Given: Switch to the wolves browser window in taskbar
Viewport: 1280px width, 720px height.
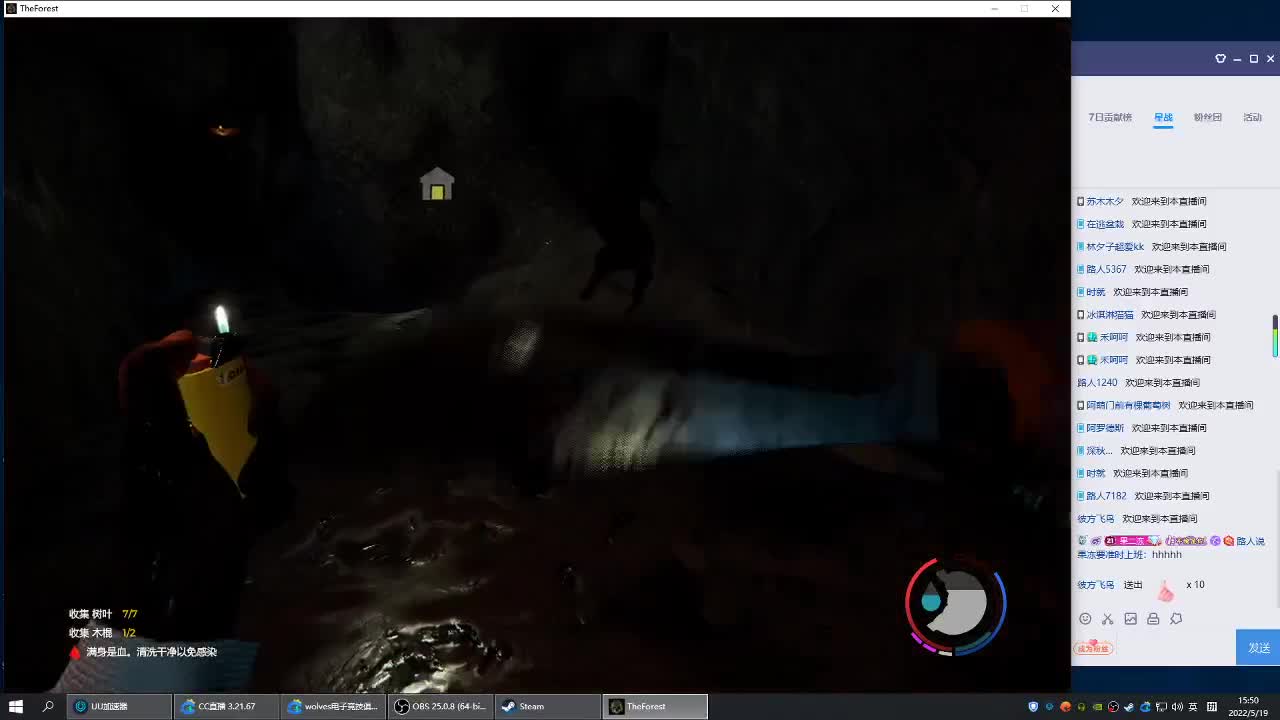Looking at the screenshot, I should click(333, 706).
